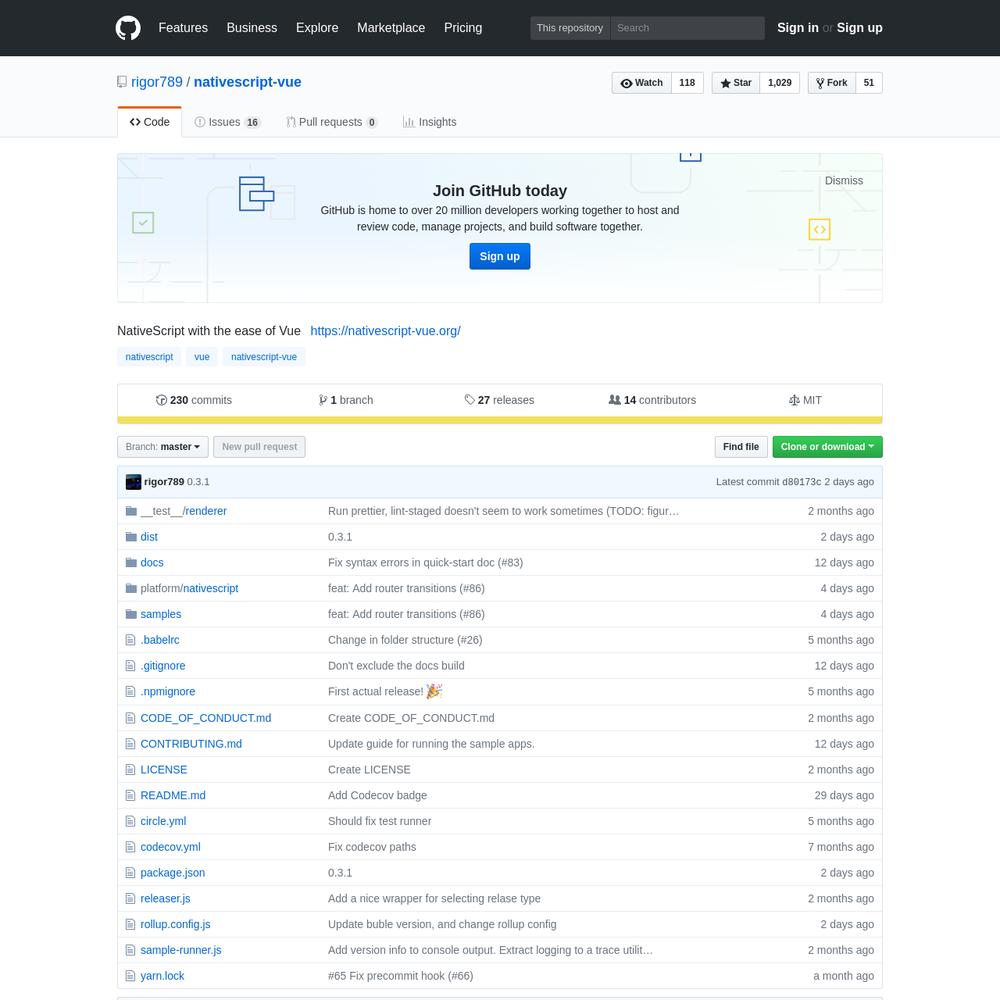The width and height of the screenshot is (1000, 1000).
Task: Click Sign in in the header
Action: click(x=798, y=28)
